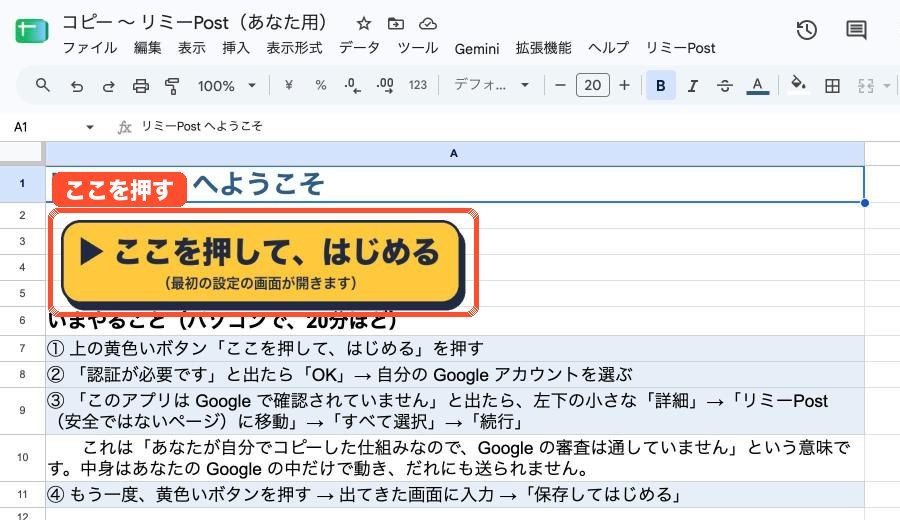Screen dimensions: 900x520
Task: Check the cloud save status icon
Action: coord(428,24)
